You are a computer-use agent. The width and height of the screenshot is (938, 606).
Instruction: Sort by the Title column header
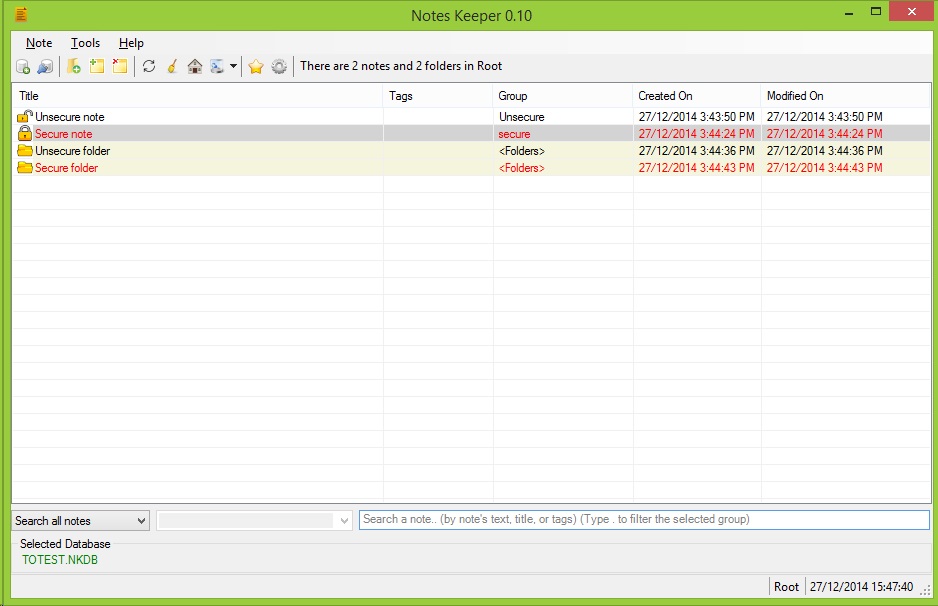(29, 96)
